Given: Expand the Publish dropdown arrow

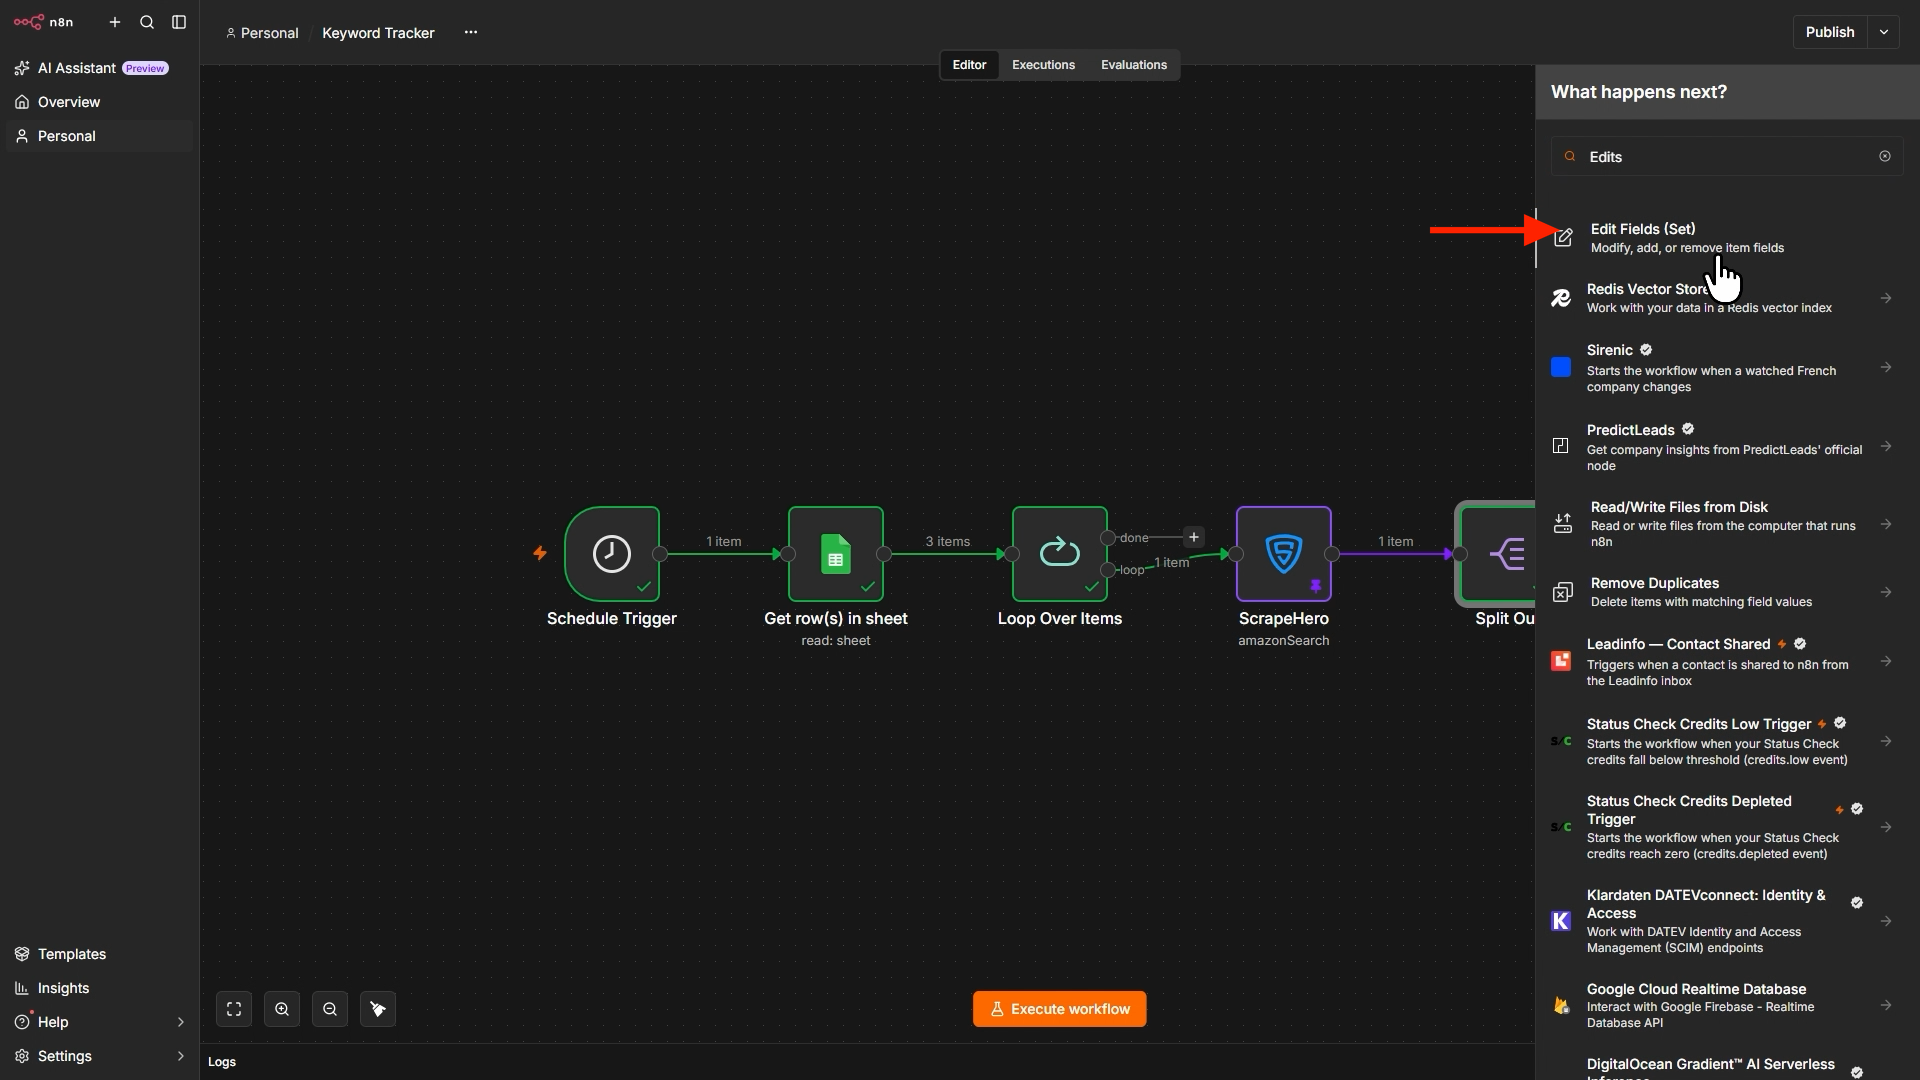Looking at the screenshot, I should 1884,32.
